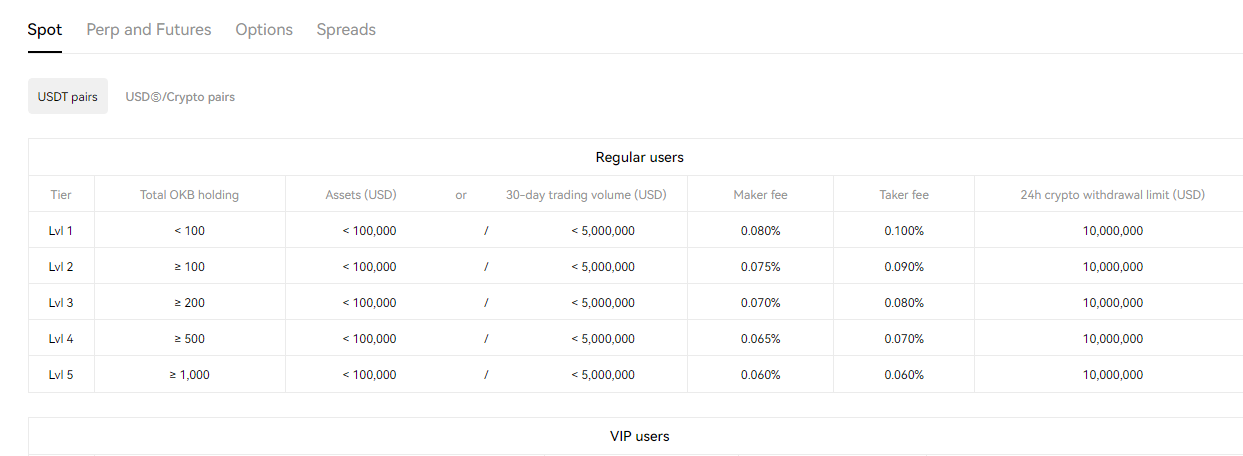Image resolution: width=1243 pixels, height=456 pixels.
Task: Select the Lvl 1 tier row
Action: point(635,231)
